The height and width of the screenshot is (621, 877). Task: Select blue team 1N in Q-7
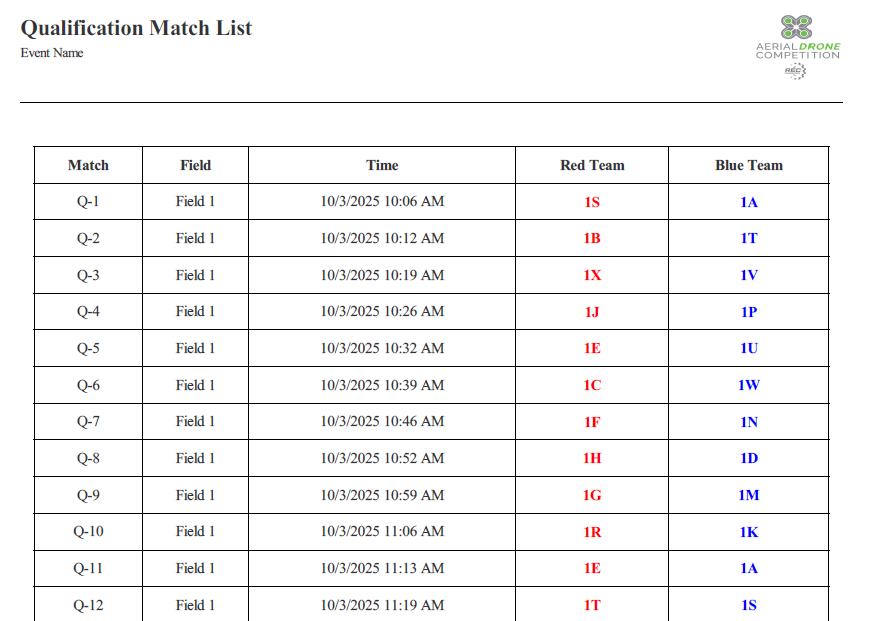click(749, 422)
